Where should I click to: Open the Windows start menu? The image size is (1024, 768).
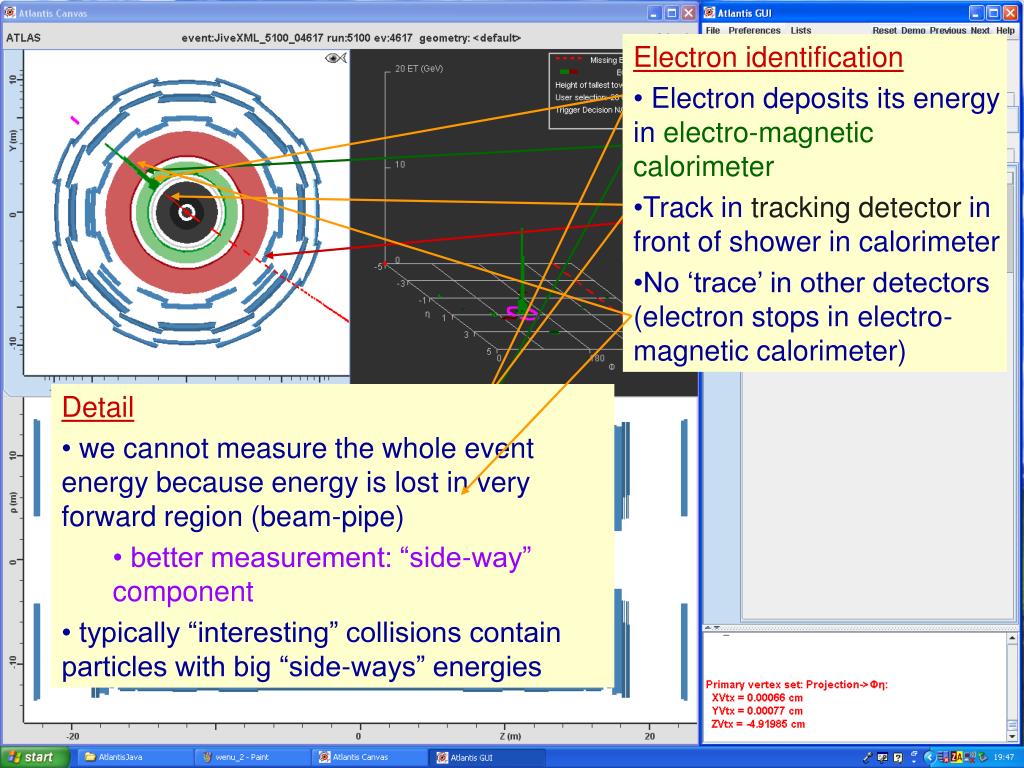pyautogui.click(x=35, y=757)
